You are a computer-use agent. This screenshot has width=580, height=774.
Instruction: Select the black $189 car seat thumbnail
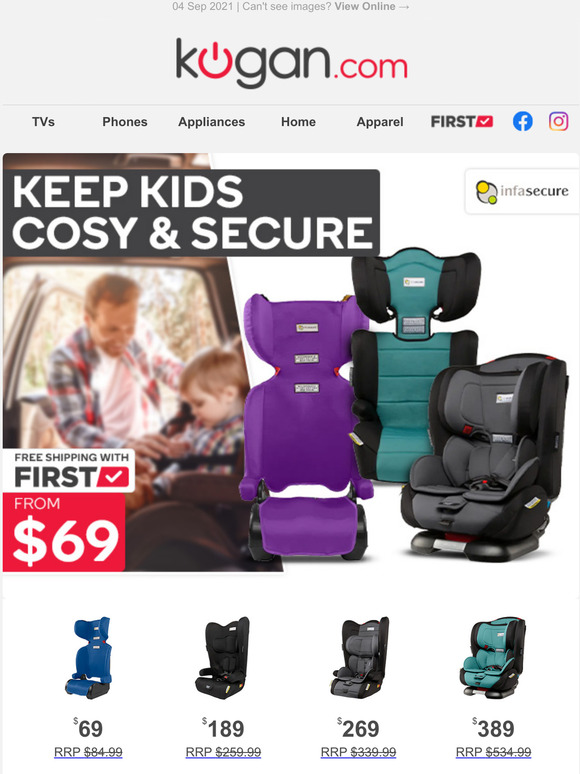coord(223,658)
